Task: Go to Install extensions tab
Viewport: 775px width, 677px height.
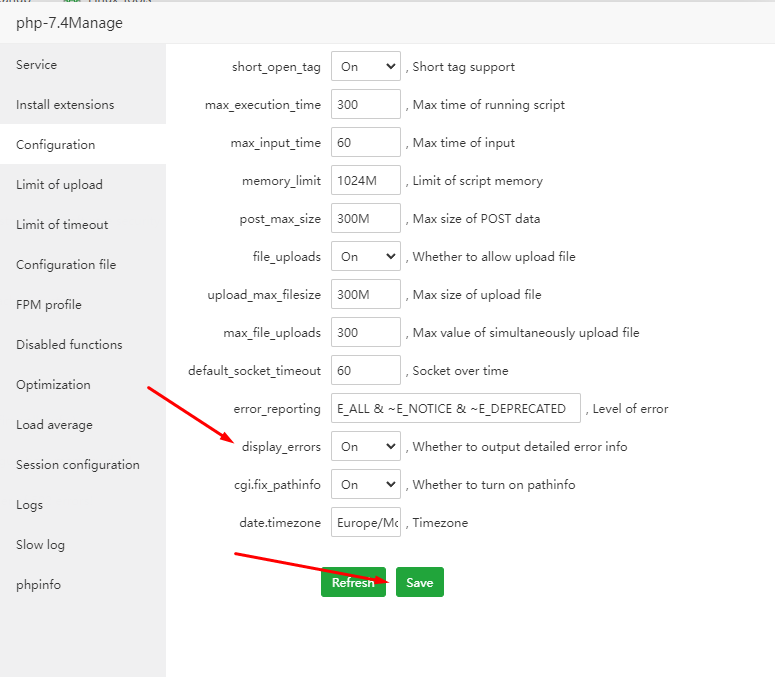Action: (x=65, y=105)
